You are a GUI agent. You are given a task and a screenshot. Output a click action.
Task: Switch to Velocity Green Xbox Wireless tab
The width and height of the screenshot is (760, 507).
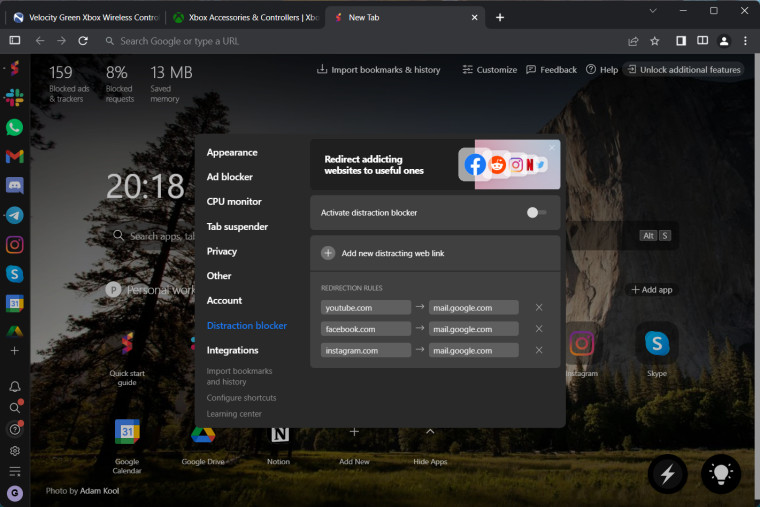coord(85,17)
